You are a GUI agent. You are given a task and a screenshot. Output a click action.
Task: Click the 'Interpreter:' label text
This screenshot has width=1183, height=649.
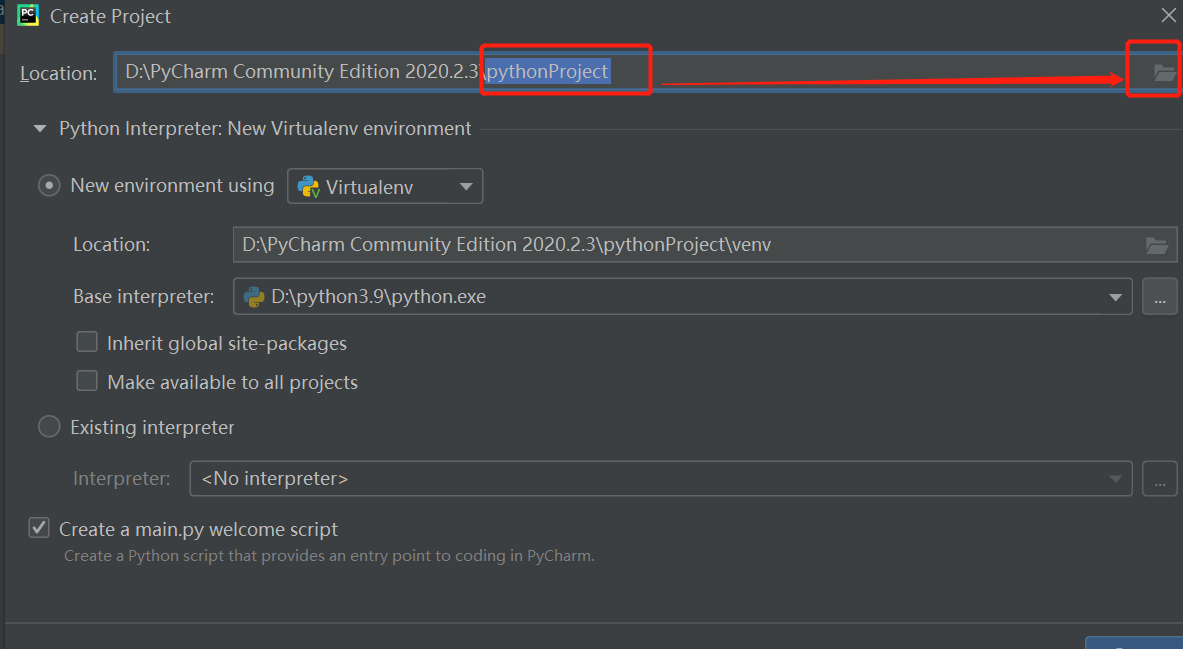[x=121, y=478]
